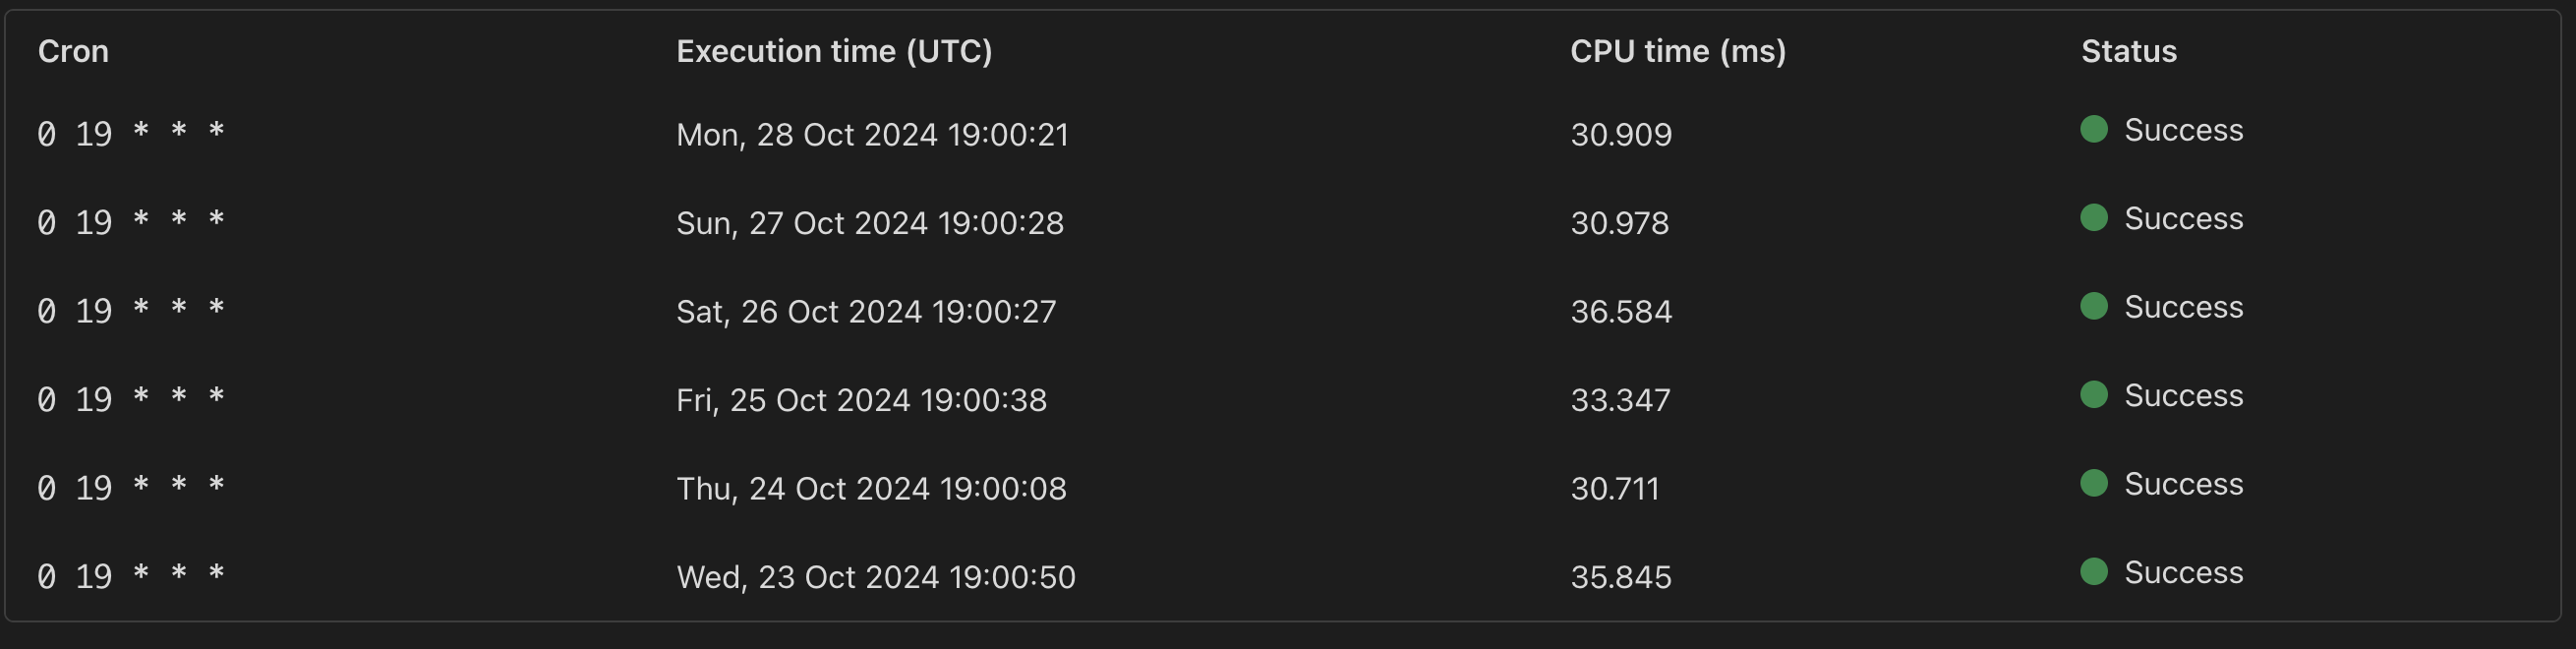Click the green status dot for 24 Oct

click(2094, 483)
